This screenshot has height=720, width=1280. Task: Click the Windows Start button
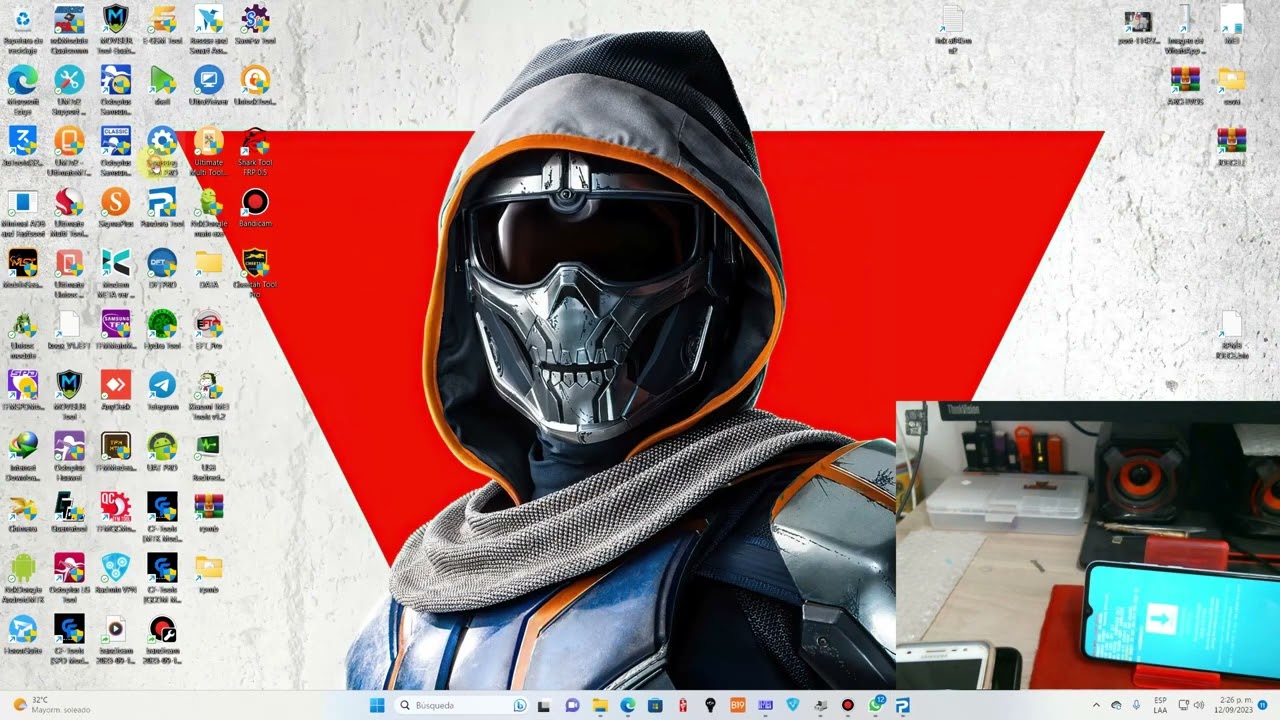pos(377,705)
